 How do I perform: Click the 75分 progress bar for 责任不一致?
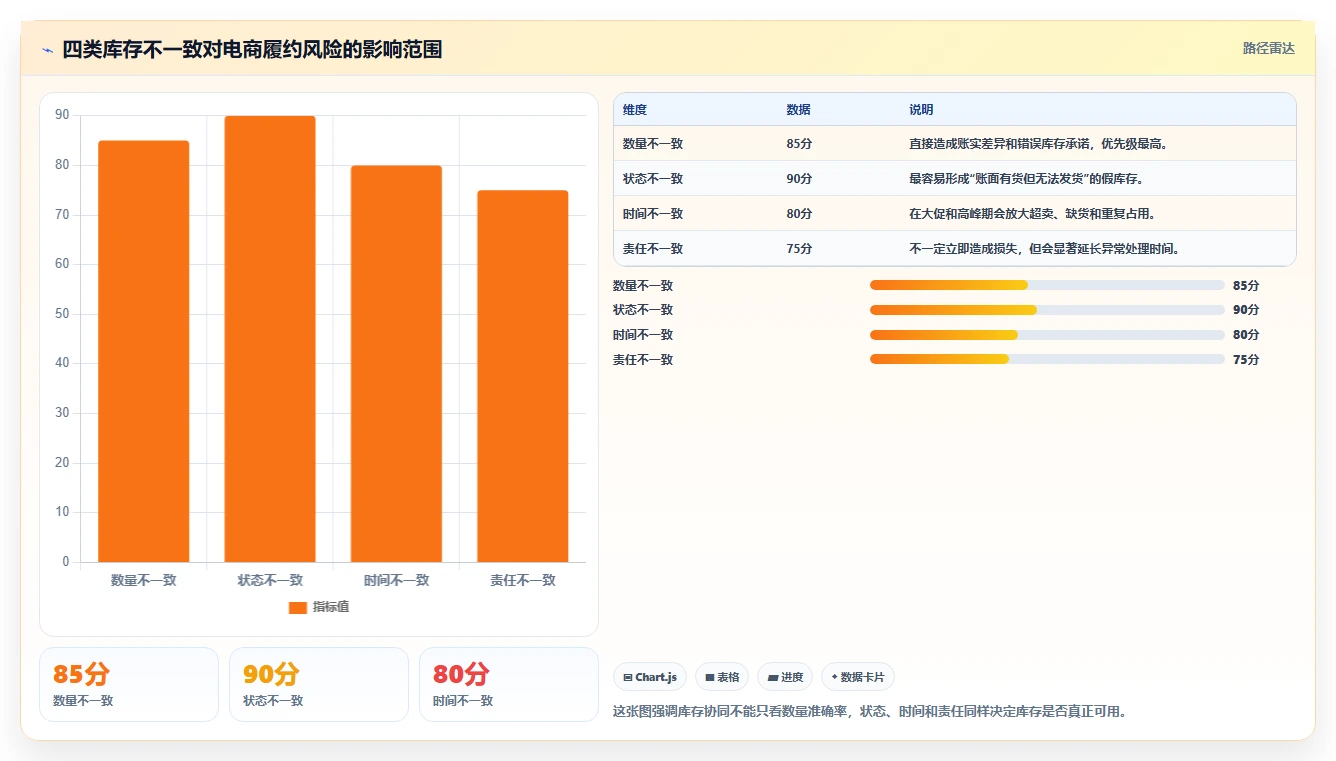point(1047,359)
